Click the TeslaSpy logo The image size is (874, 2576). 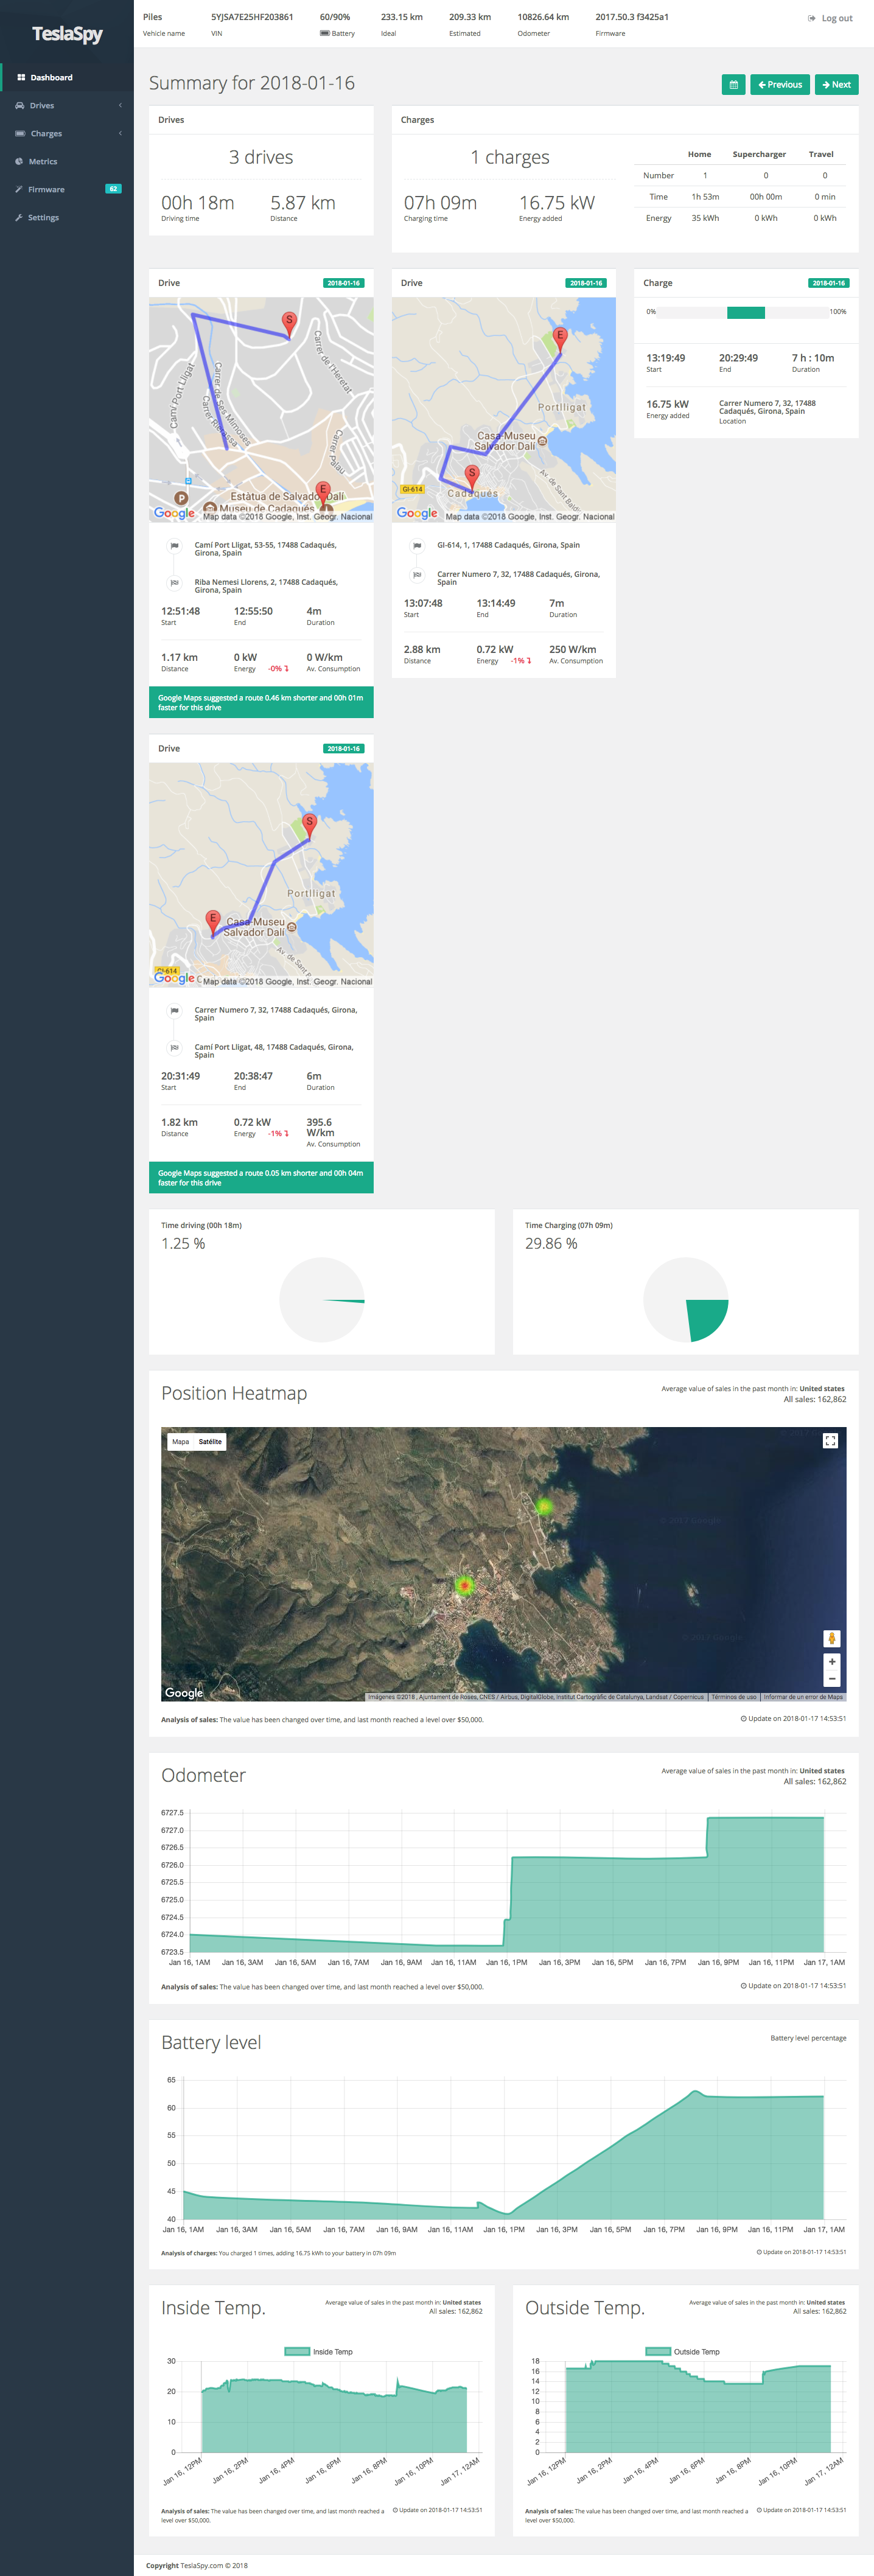tap(67, 34)
